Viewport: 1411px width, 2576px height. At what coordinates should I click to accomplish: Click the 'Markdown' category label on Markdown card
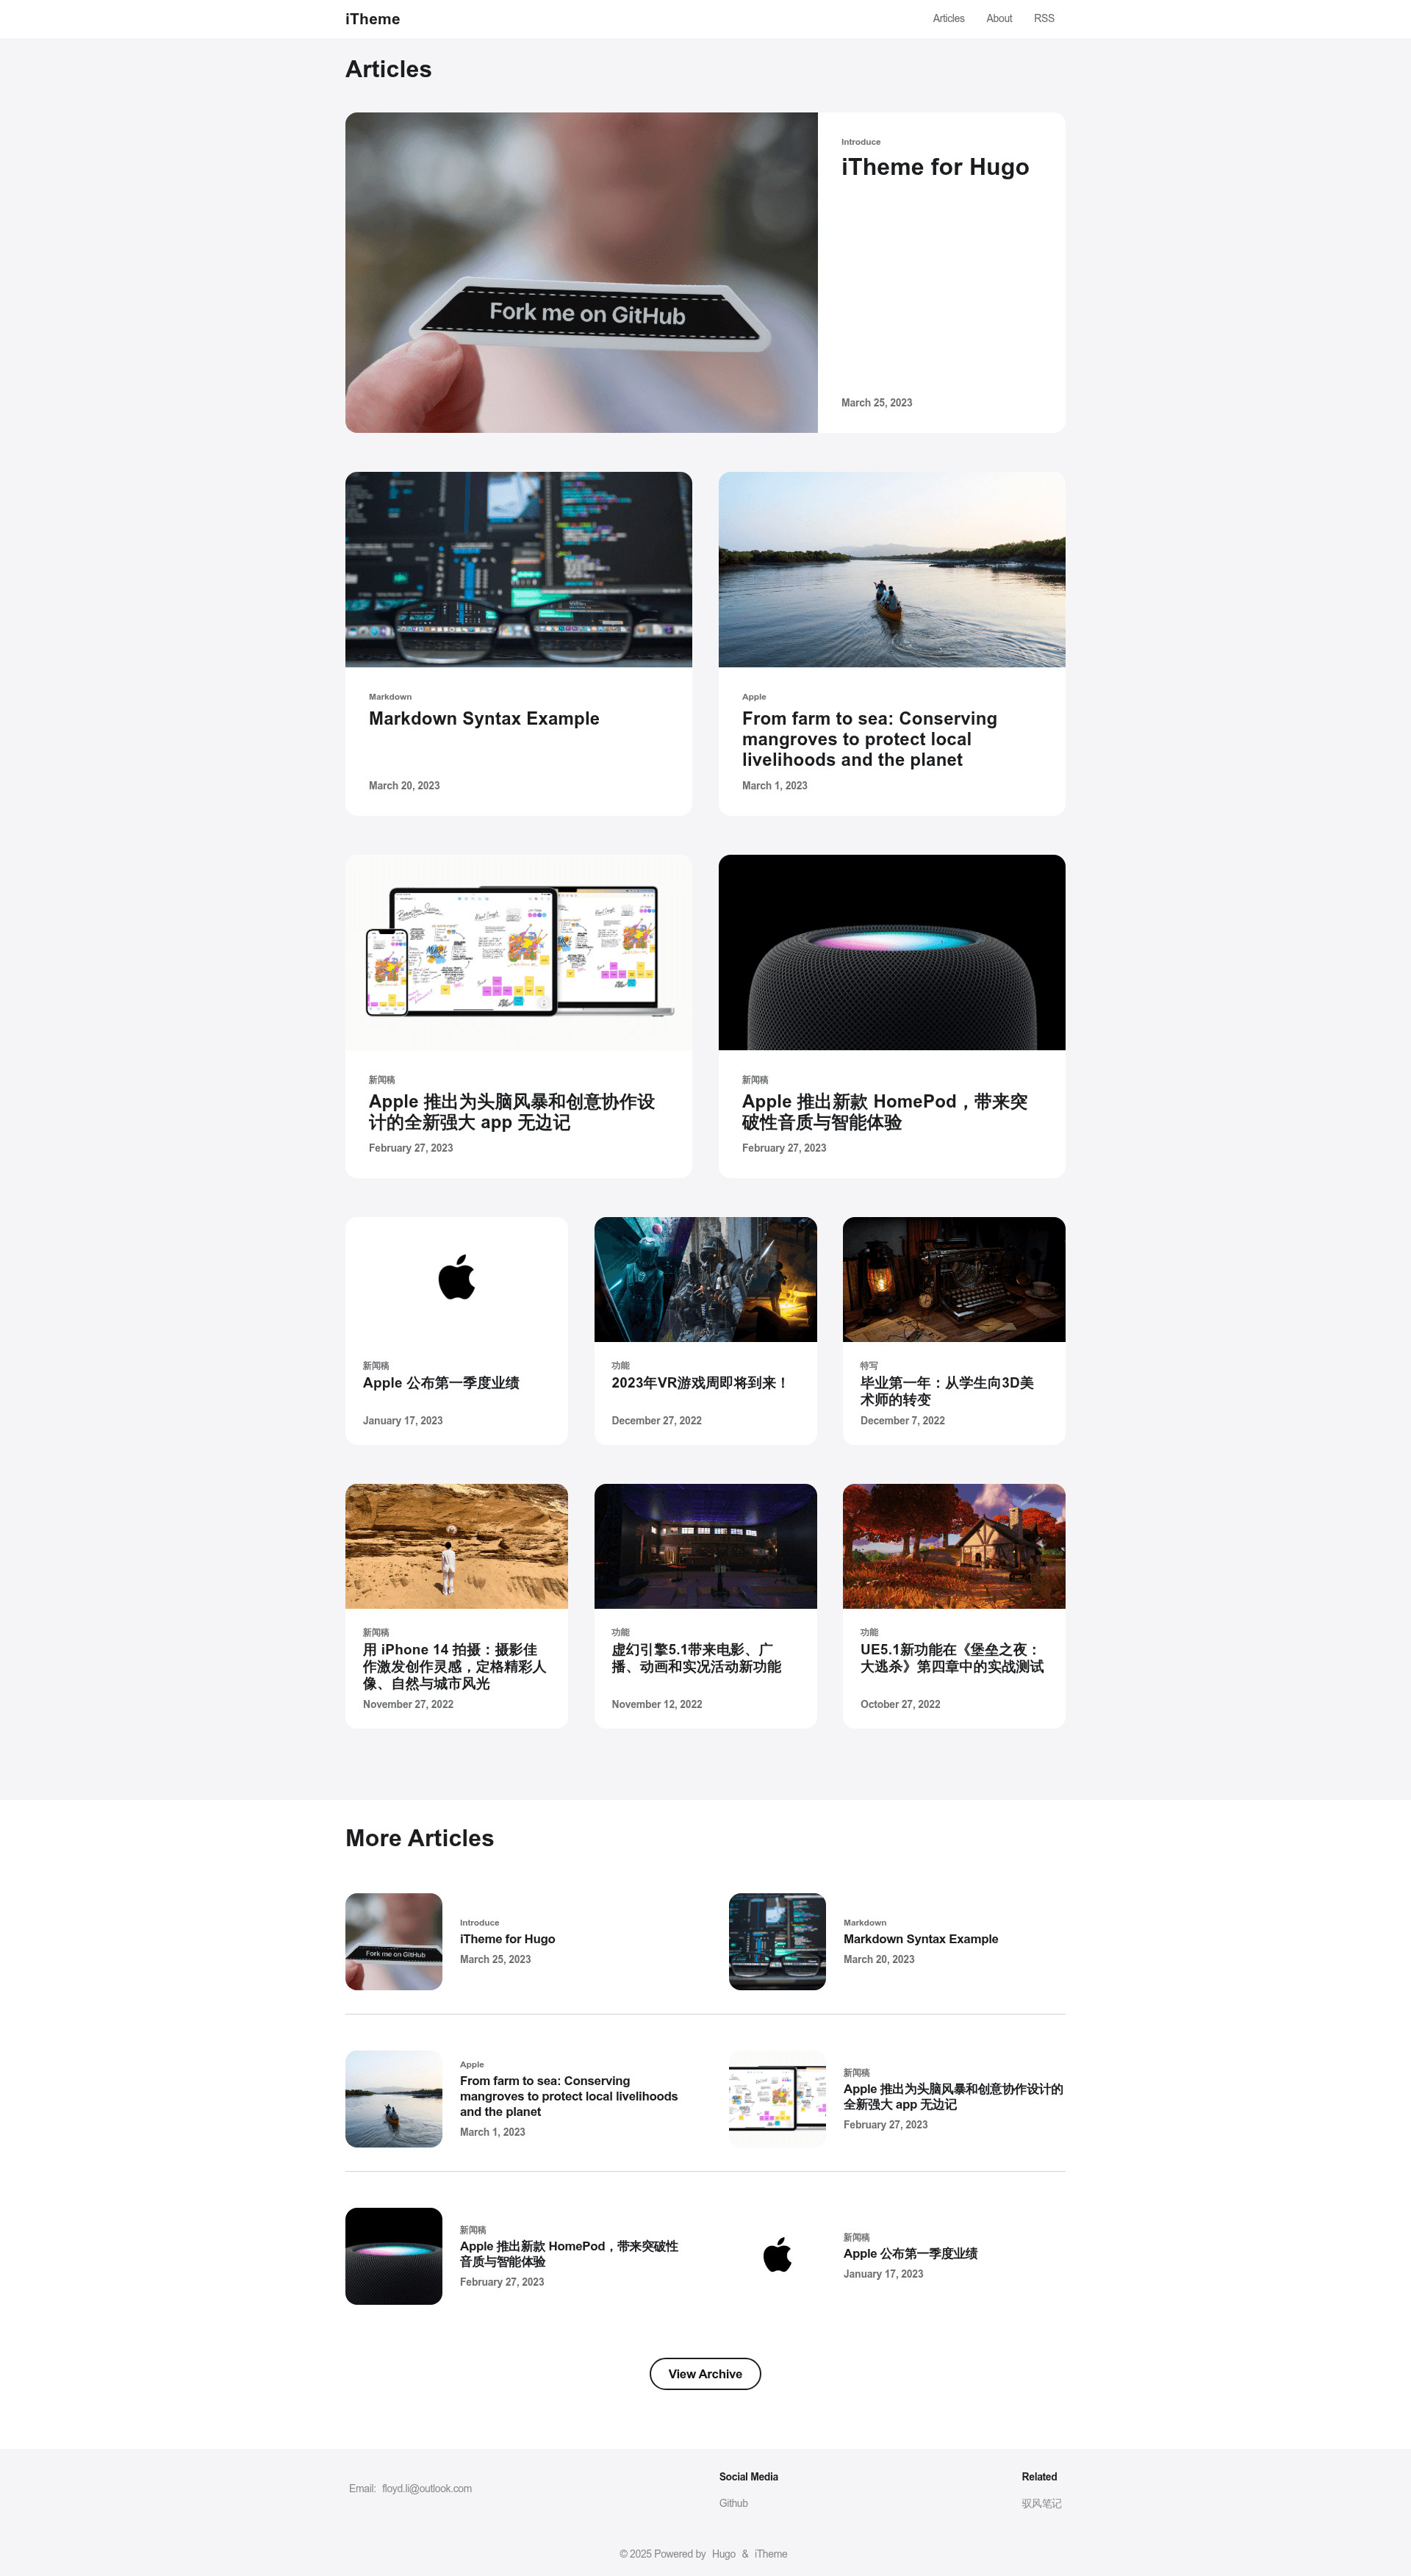(390, 697)
